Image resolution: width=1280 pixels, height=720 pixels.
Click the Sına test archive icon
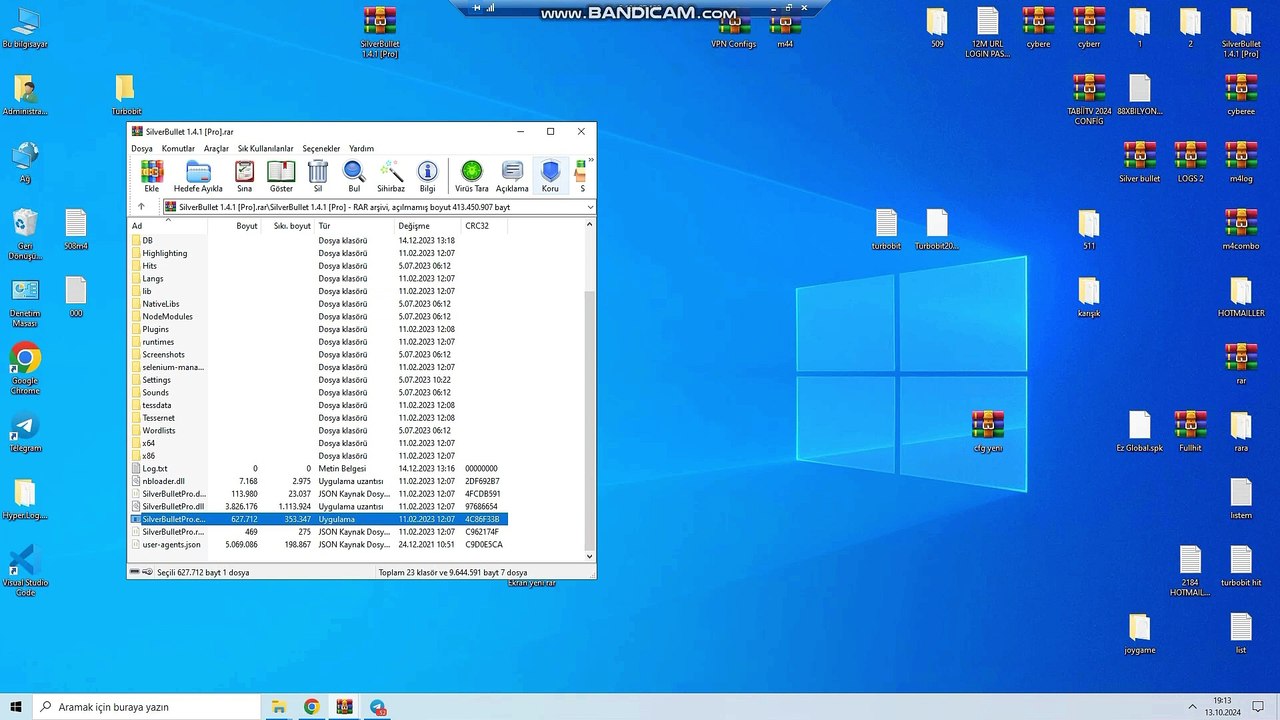[x=244, y=172]
